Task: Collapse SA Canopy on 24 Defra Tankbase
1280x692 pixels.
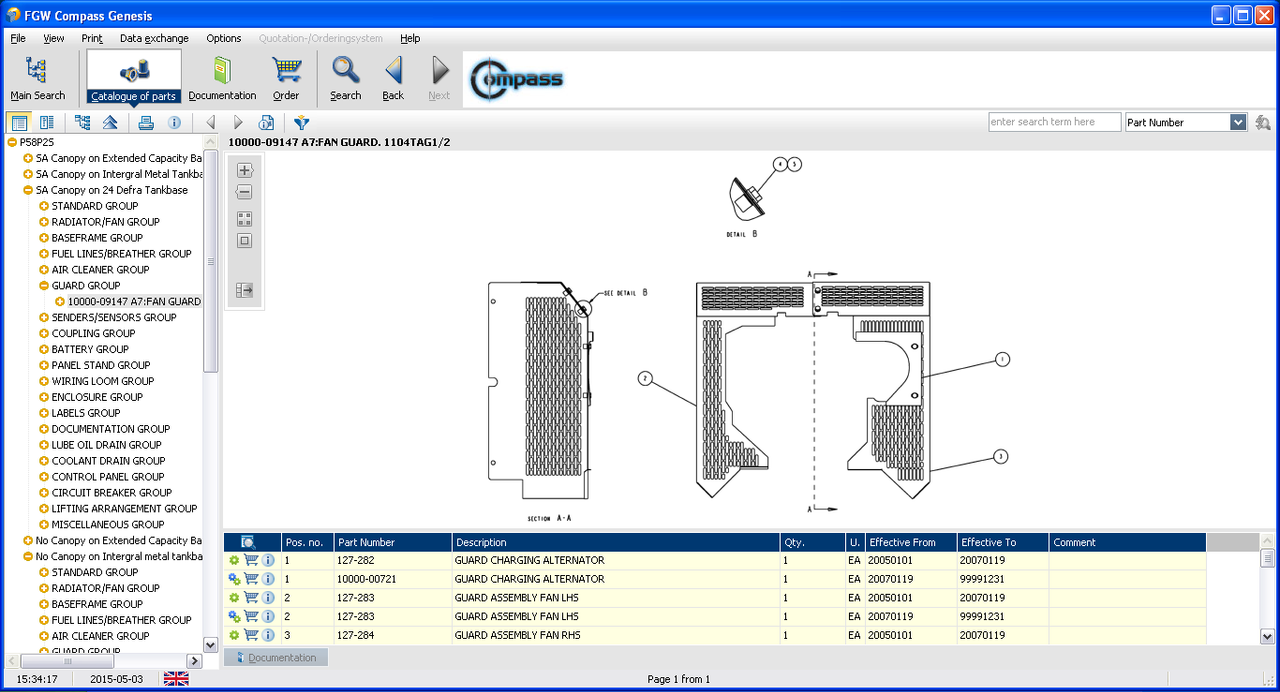Action: [28, 190]
